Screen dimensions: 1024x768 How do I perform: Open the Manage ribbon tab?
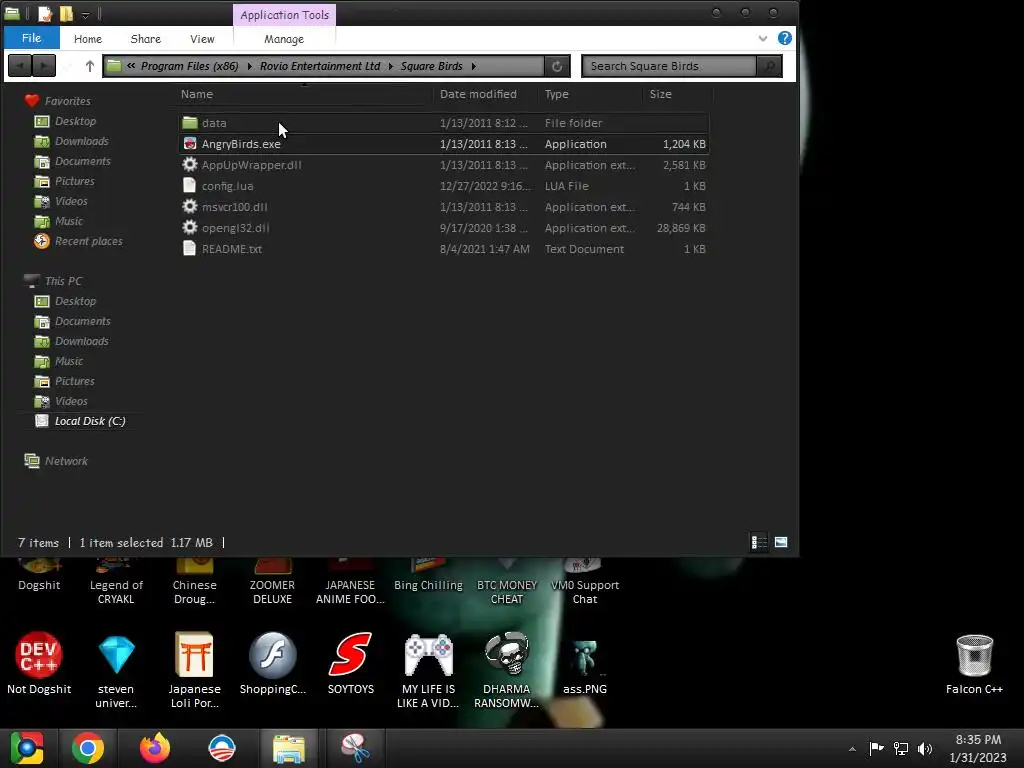tap(284, 39)
